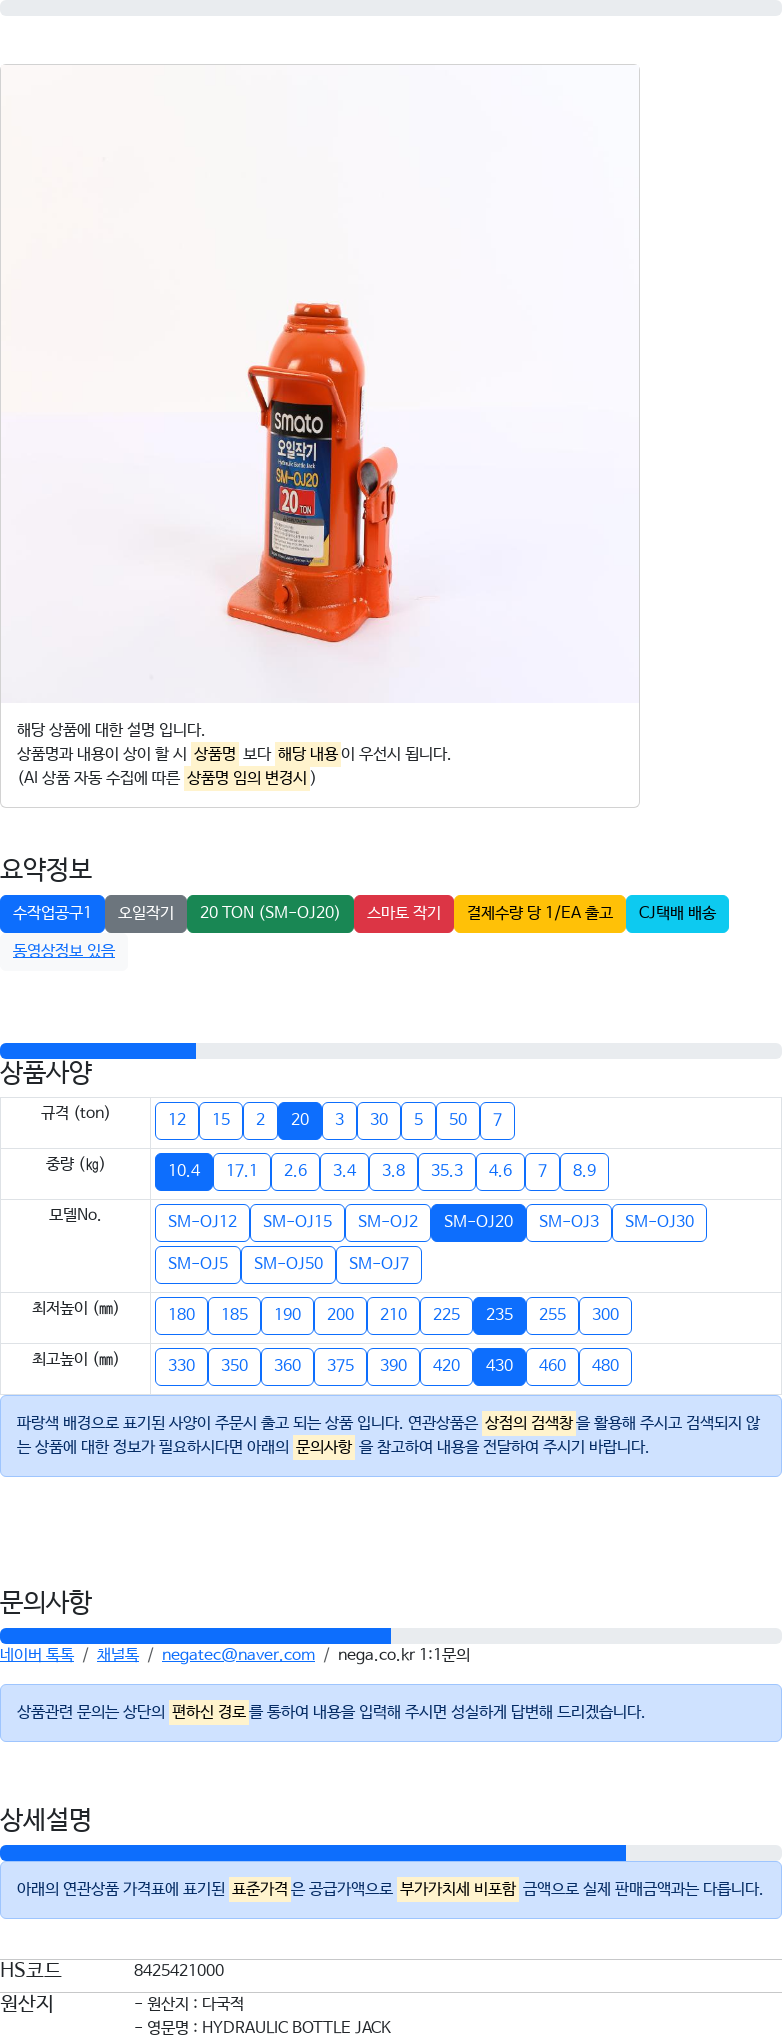
Task: Click the 네이버 톡톡 inquiry link
Action: pyautogui.click(x=37, y=1655)
